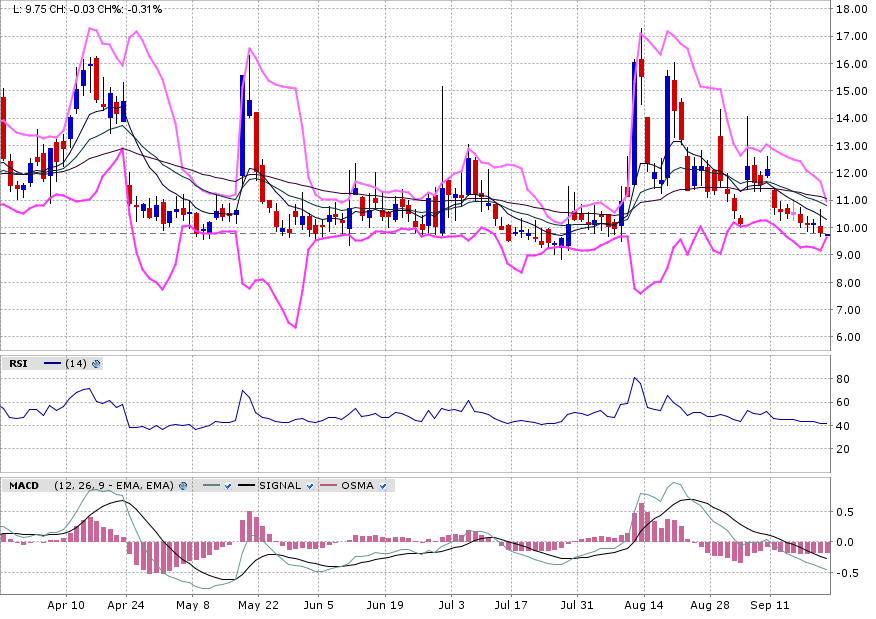
Task: Click the teal MACD line swatch
Action: pos(209,486)
